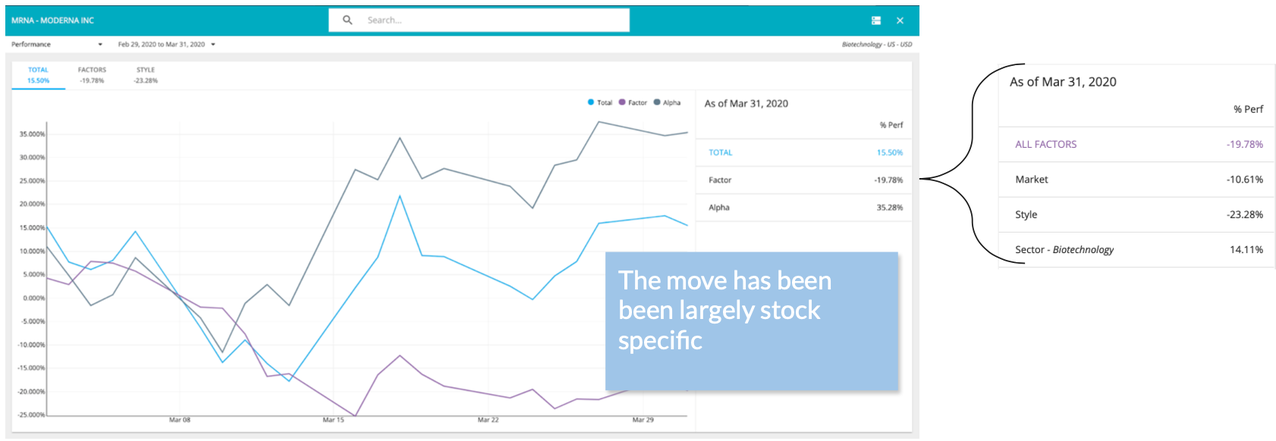This screenshot has width=1276, height=441.
Task: Click the blue stock-specific annotation box
Action: [x=751, y=320]
